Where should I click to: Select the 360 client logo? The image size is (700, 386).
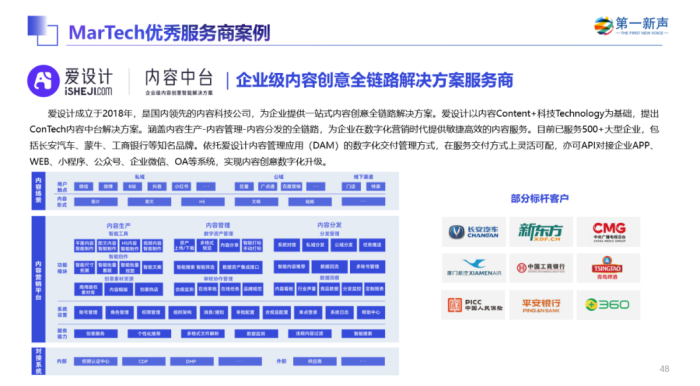point(608,305)
